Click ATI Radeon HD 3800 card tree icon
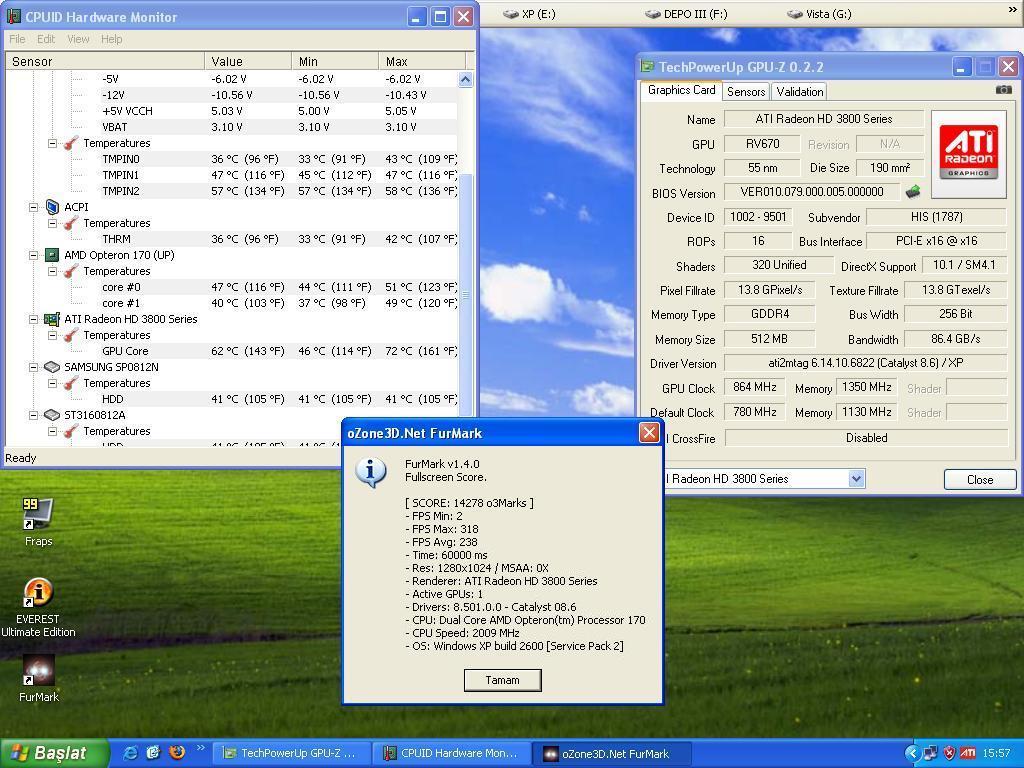This screenshot has width=1024, height=768. (x=52, y=319)
